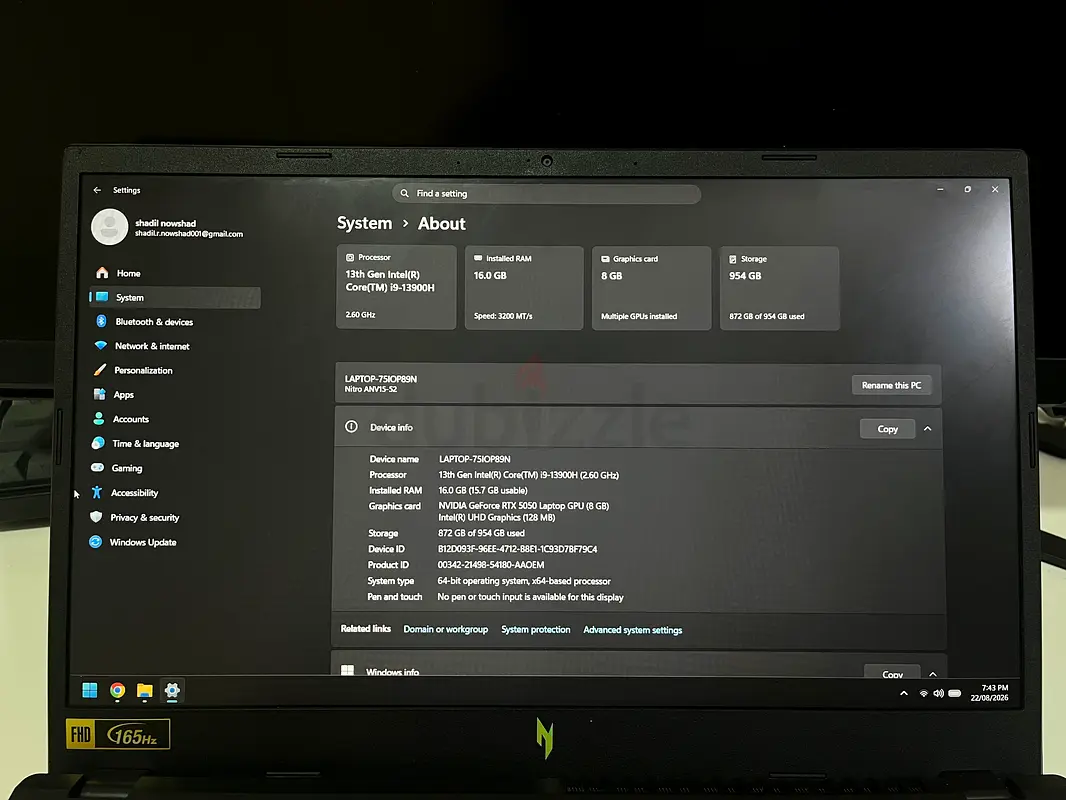Go to Privacy & security label
Screen dimensions: 1066x800
point(145,518)
